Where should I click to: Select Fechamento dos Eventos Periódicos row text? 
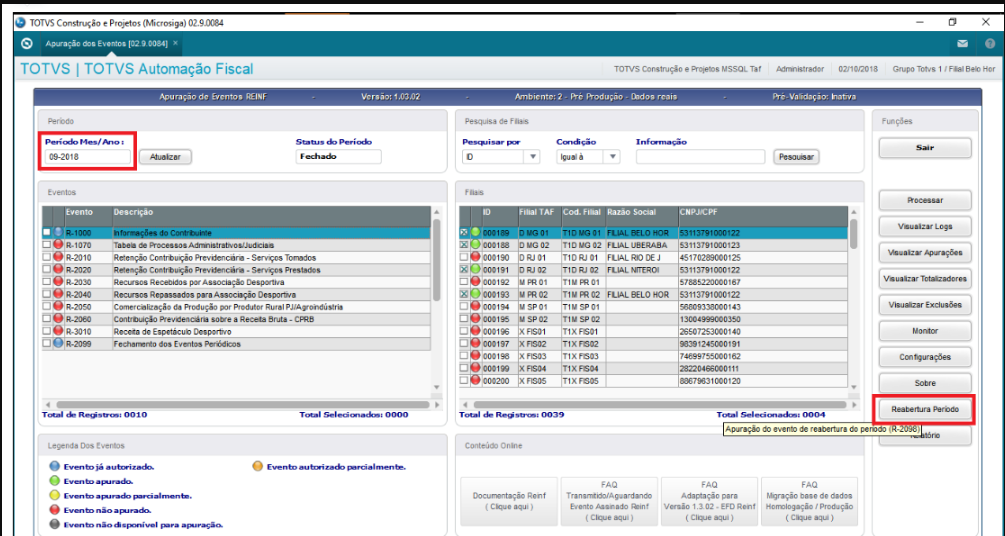(x=177, y=344)
